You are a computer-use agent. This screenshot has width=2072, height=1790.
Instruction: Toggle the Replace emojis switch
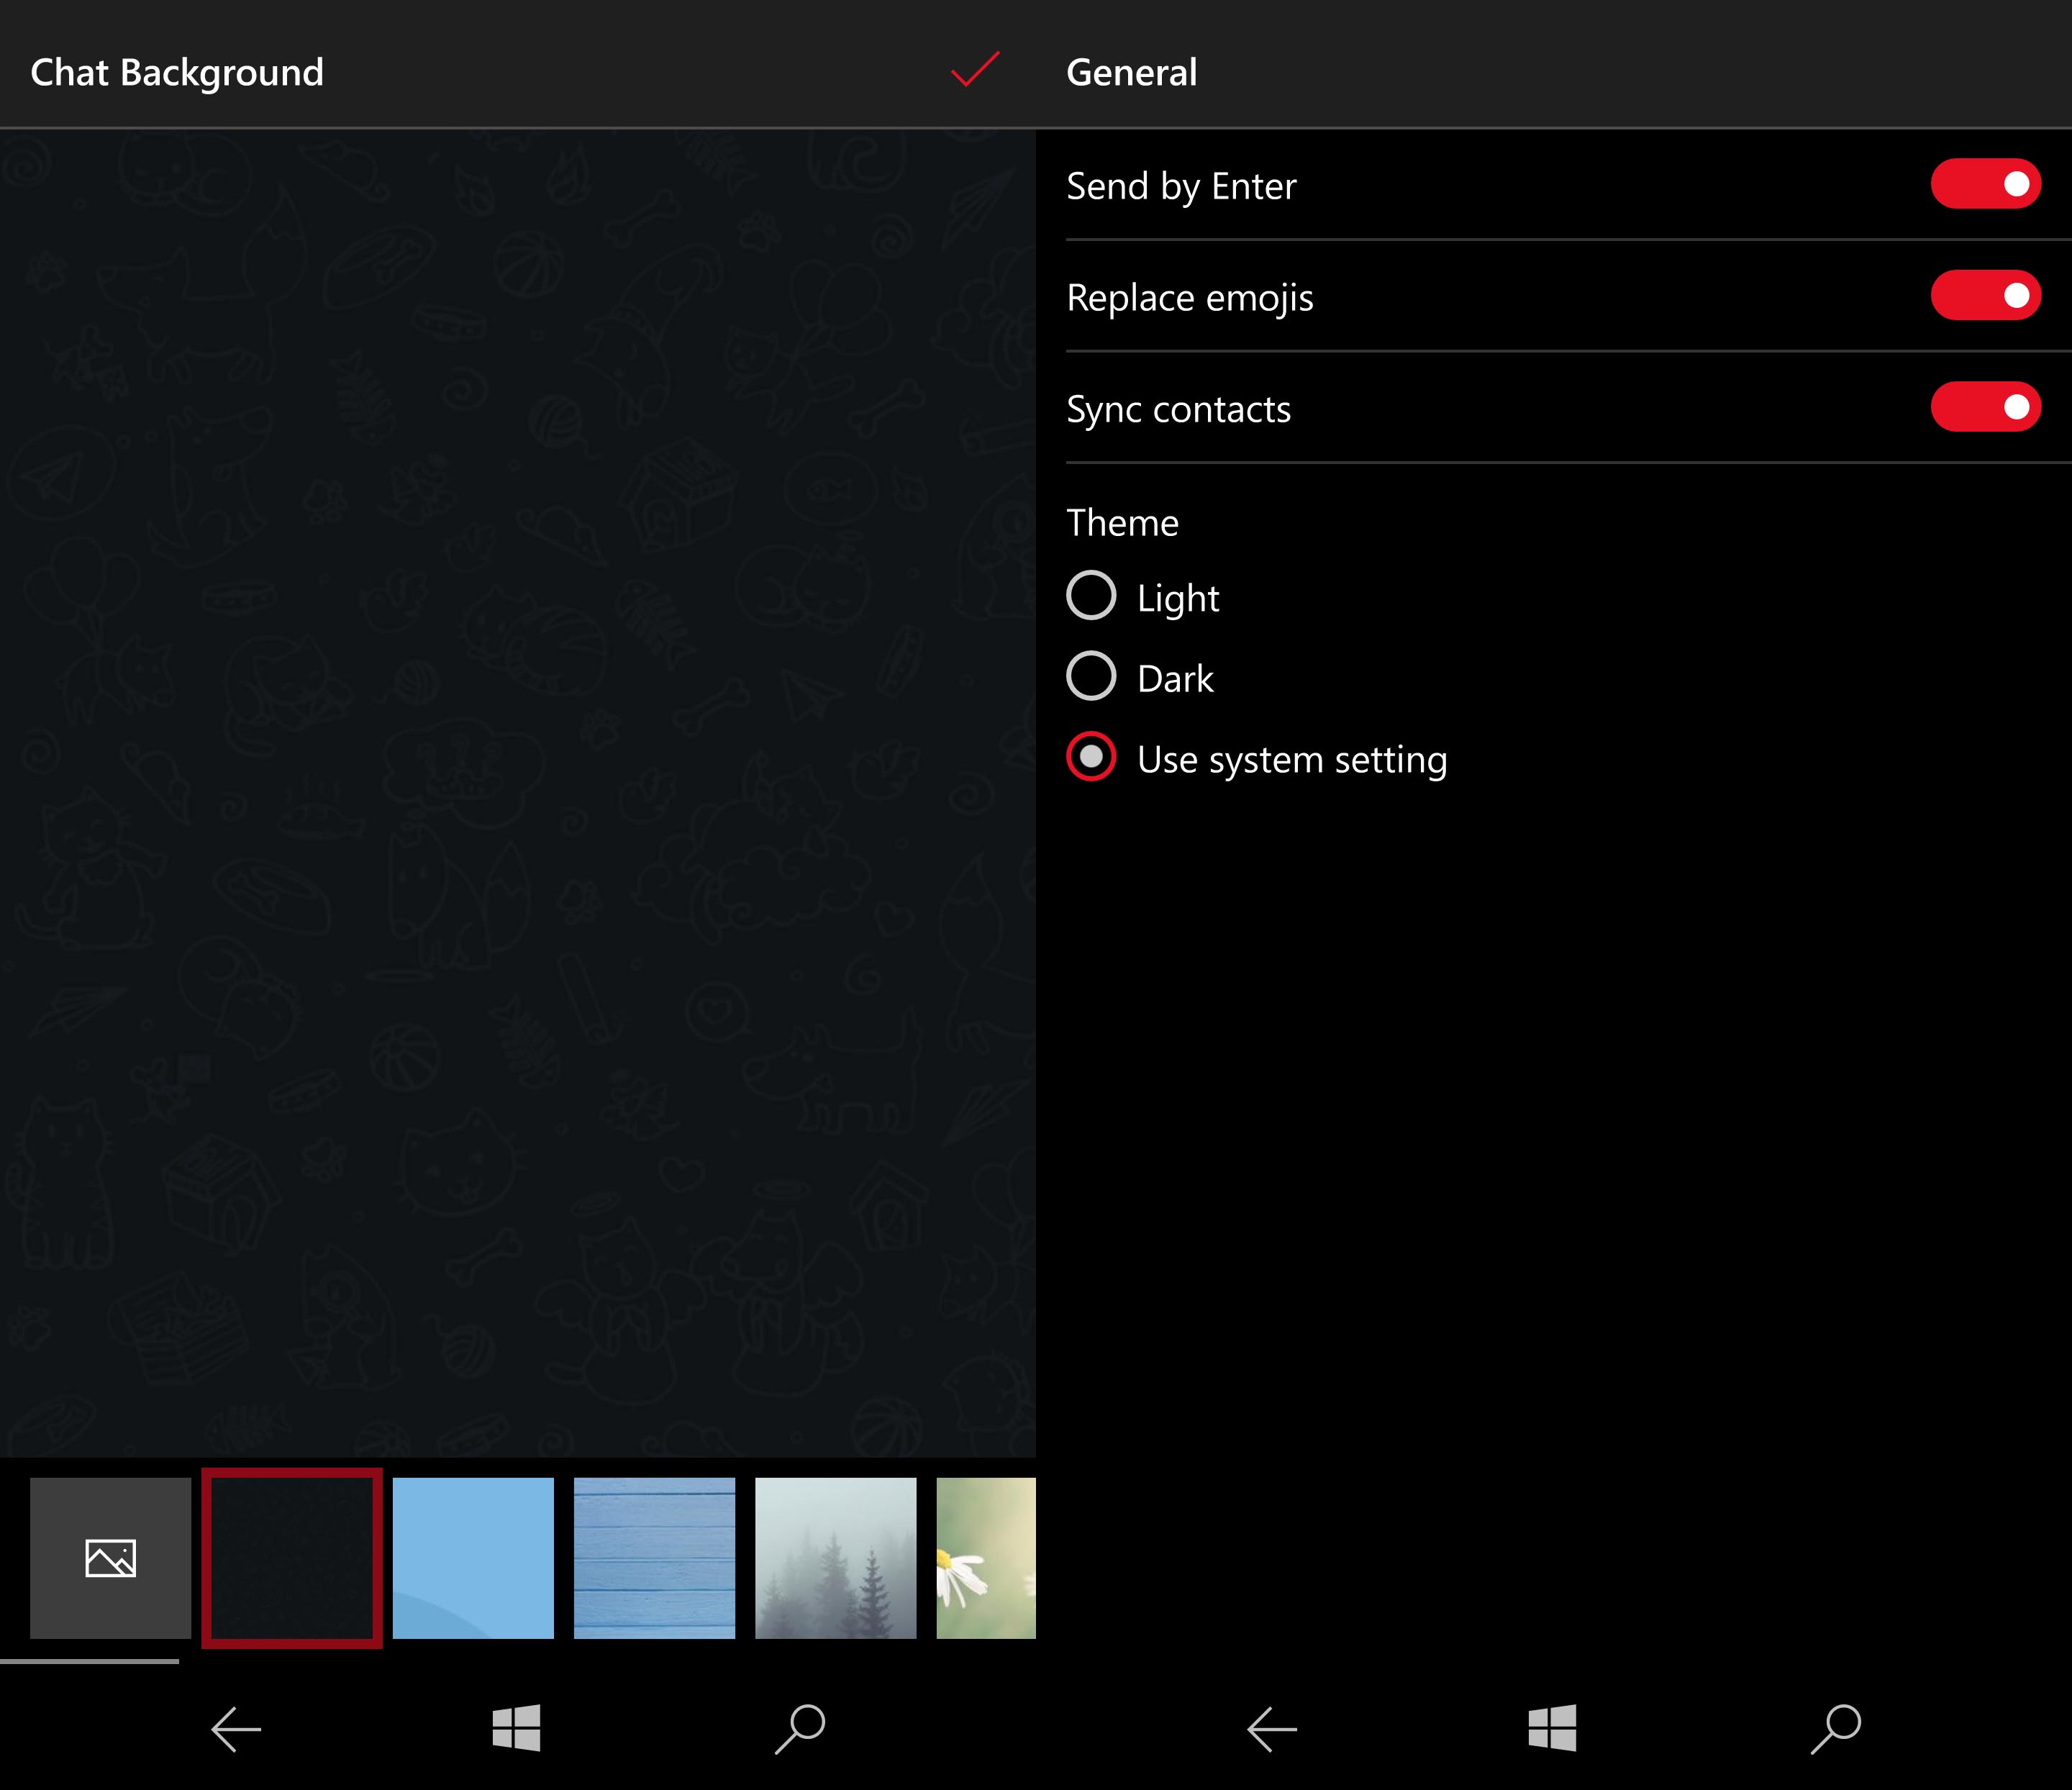pos(1985,295)
